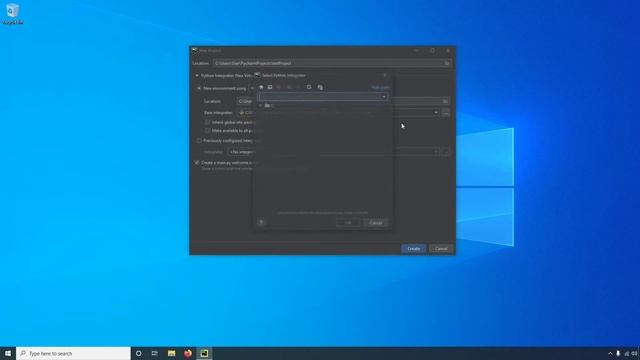Viewport: 640px width, 360px height.
Task: Open the path history dropdown arrow
Action: pos(384,97)
